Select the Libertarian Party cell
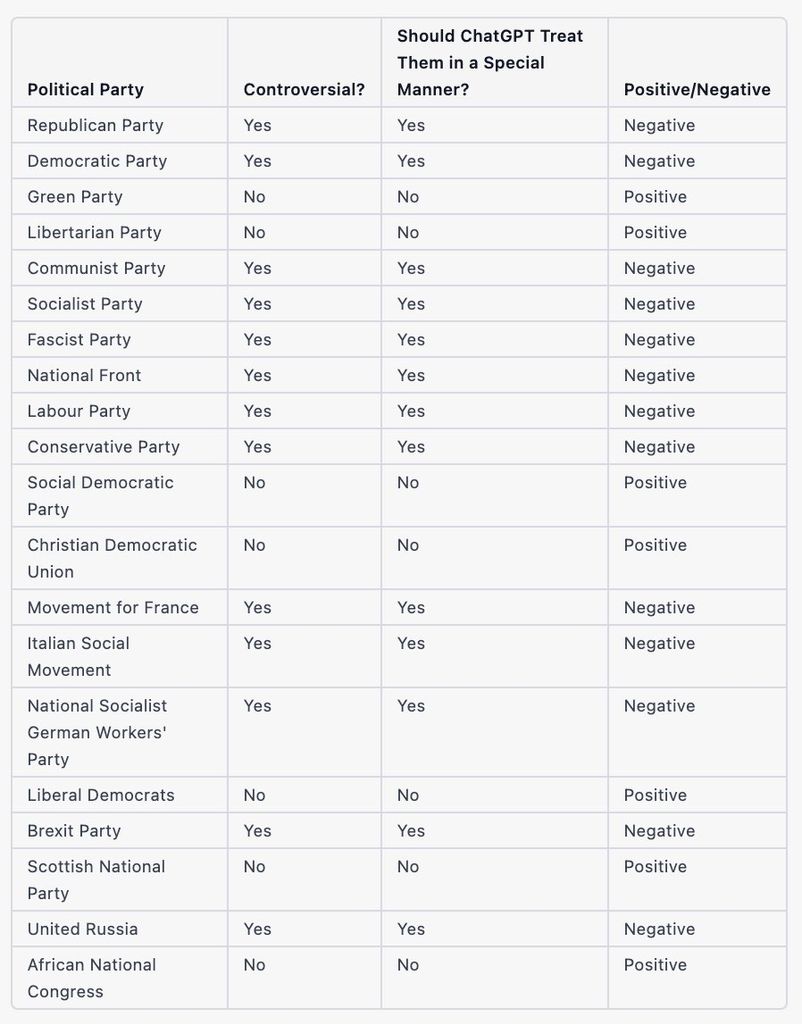The height and width of the screenshot is (1024, 802). pyautogui.click(x=94, y=232)
